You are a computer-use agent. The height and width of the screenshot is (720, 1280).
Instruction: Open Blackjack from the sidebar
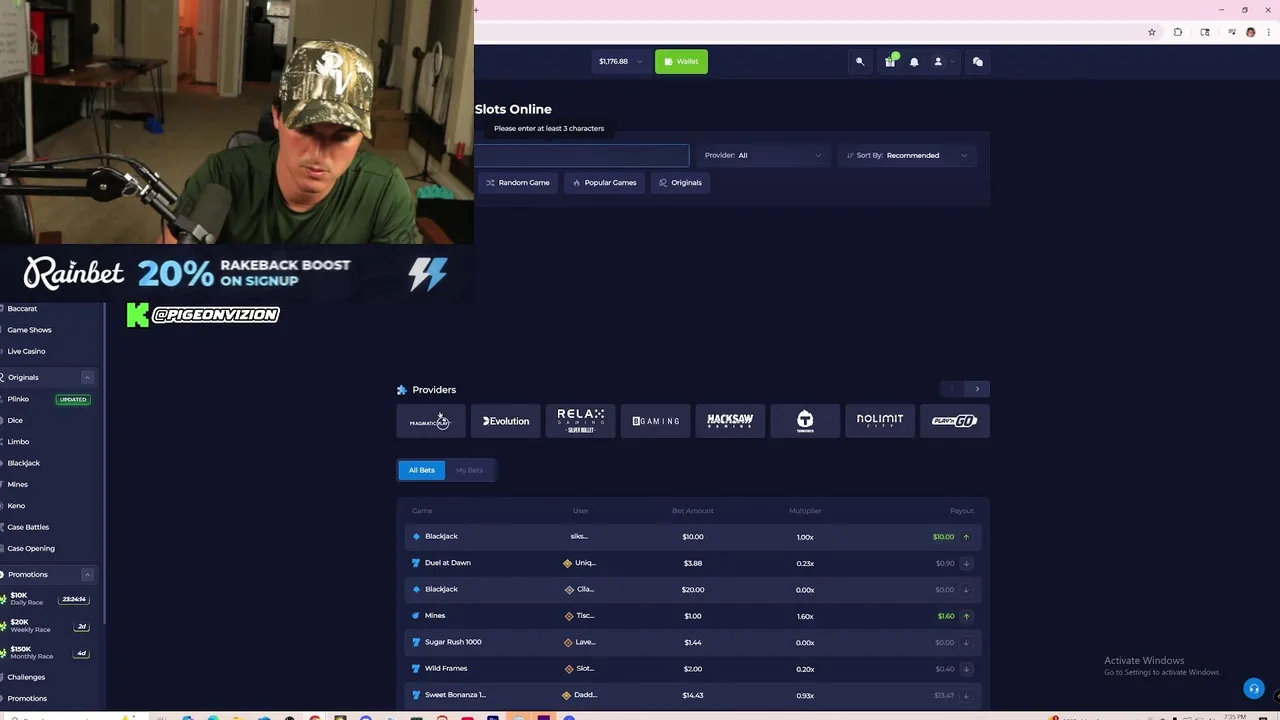23,463
